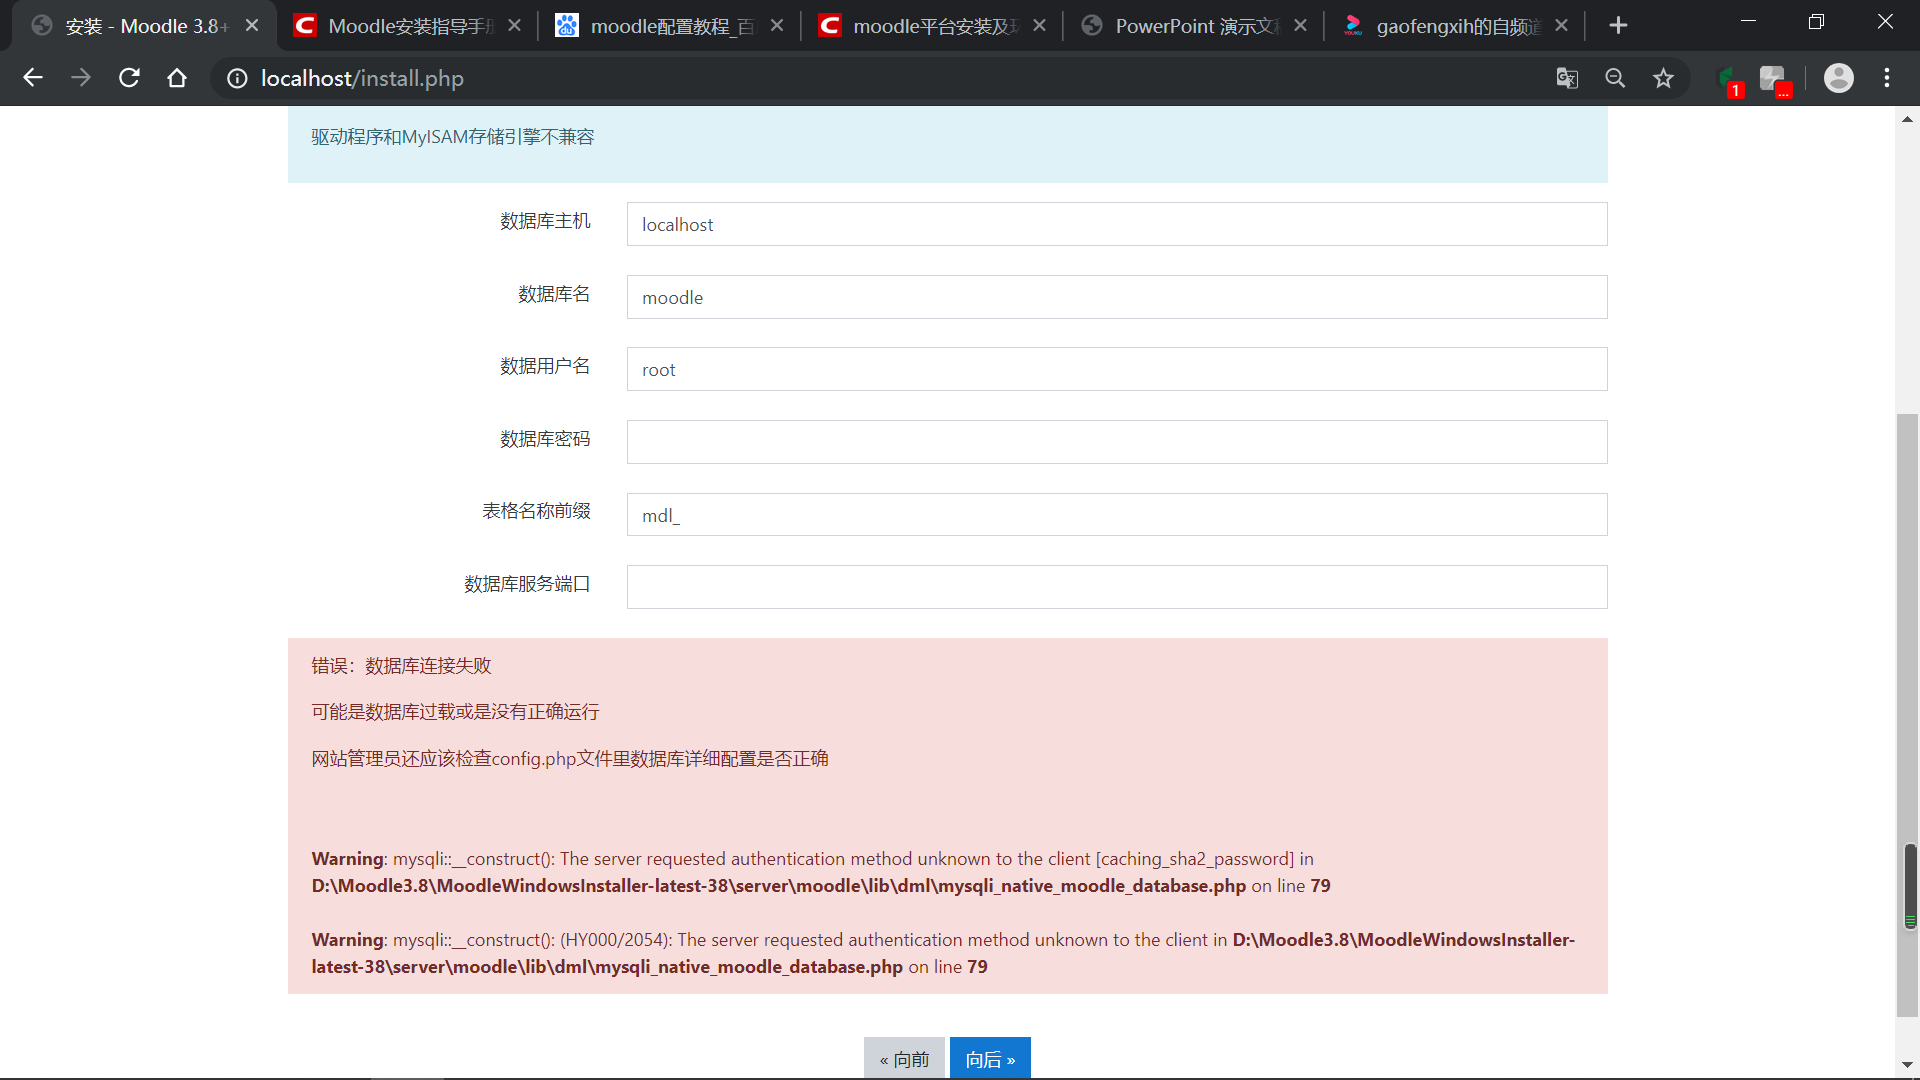Bookmark this page with the star icon
The width and height of the screenshot is (1920, 1080).
1663,78
